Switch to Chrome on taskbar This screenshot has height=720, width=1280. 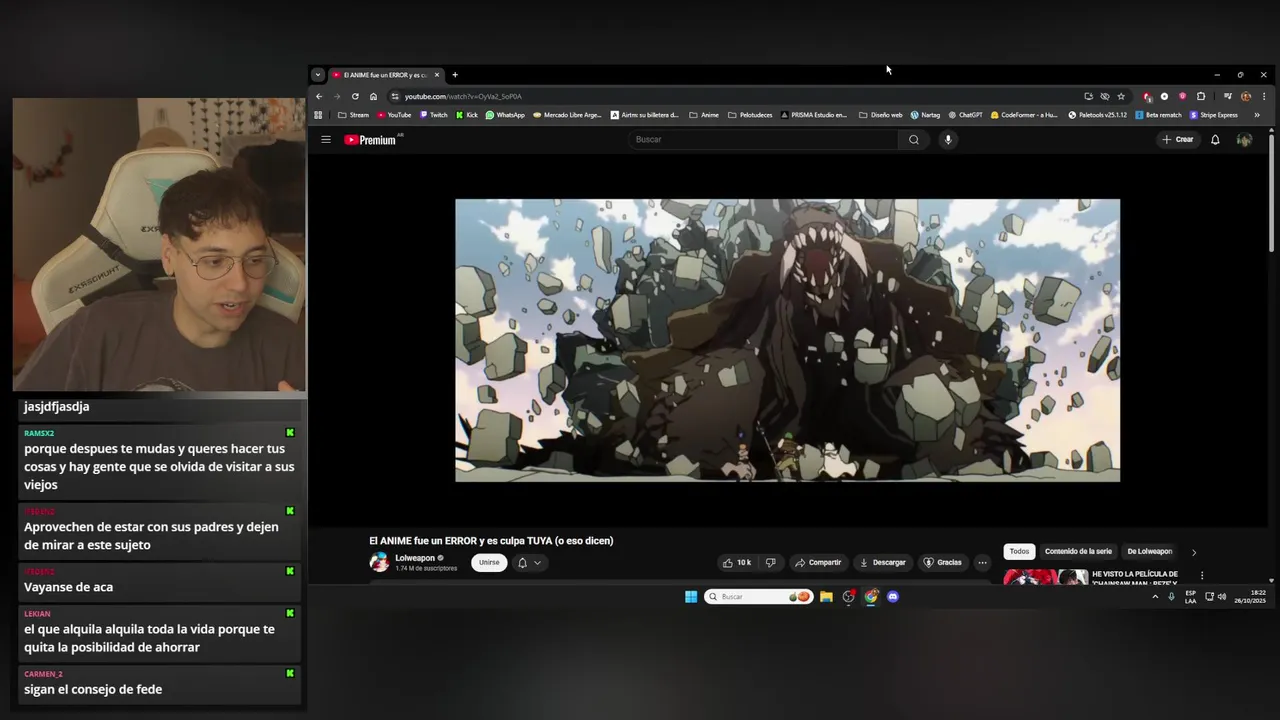(x=871, y=597)
